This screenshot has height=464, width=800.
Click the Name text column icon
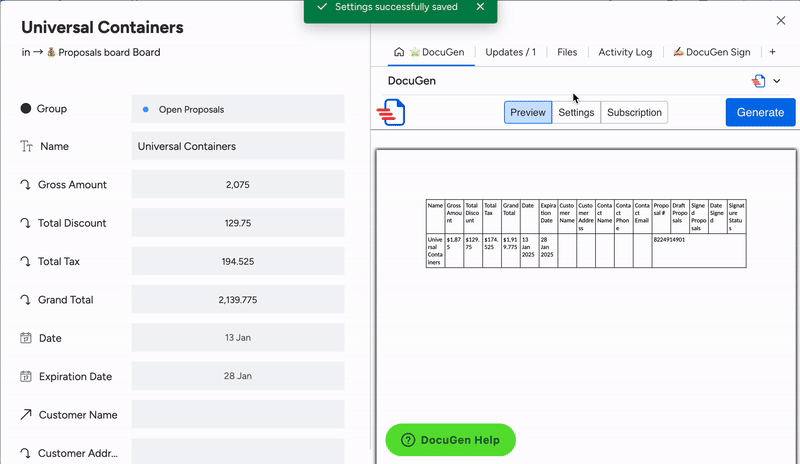[26, 146]
